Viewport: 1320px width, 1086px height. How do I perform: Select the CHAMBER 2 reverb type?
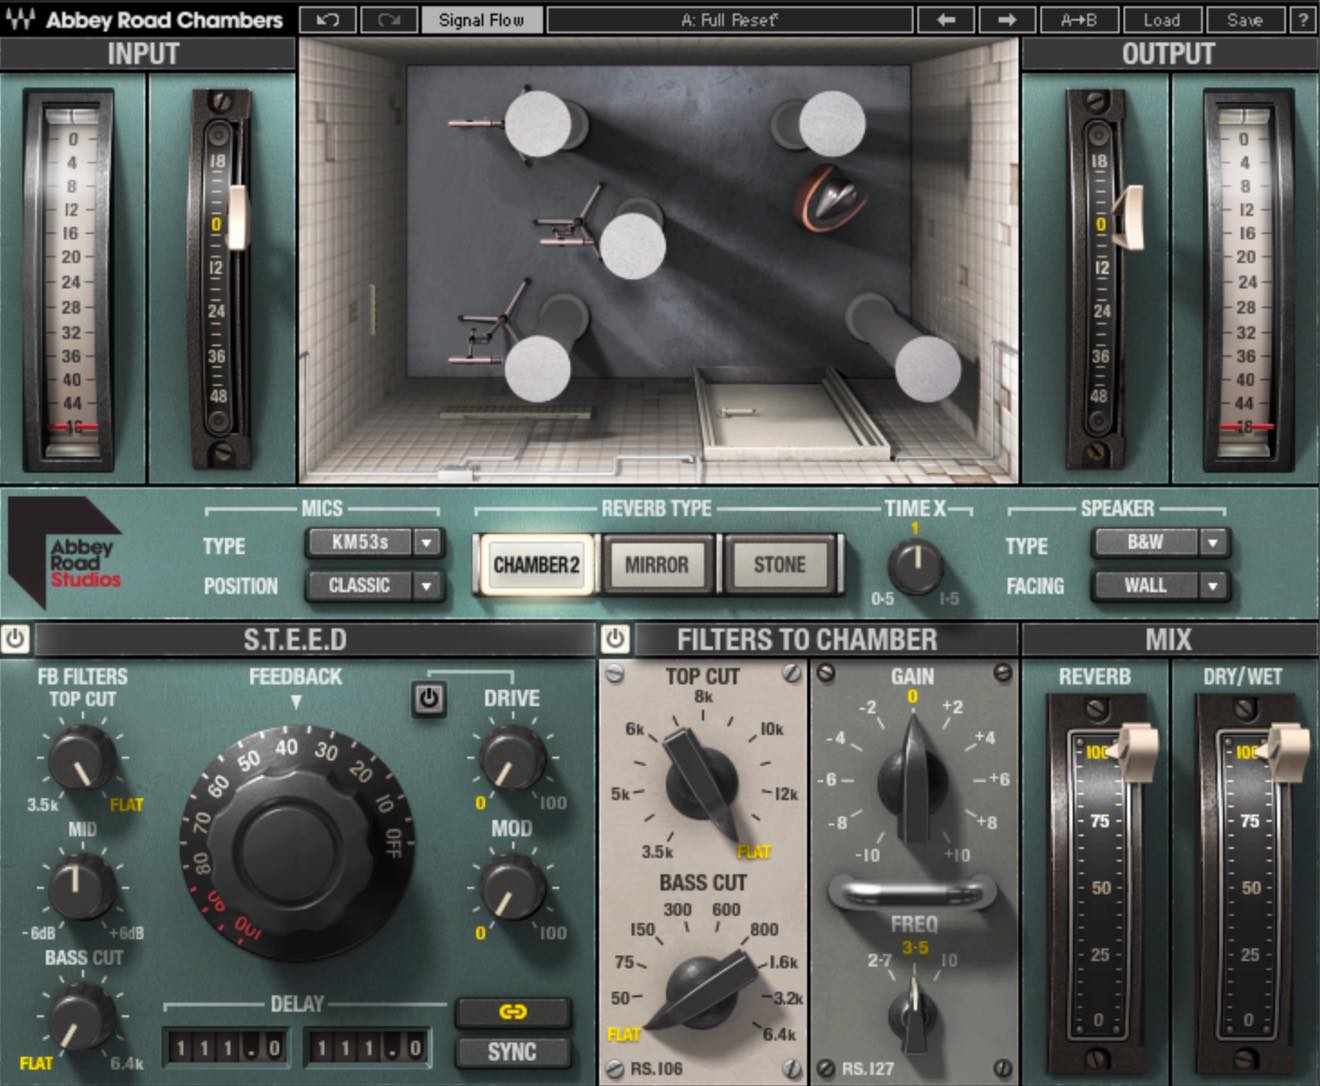pyautogui.click(x=536, y=565)
